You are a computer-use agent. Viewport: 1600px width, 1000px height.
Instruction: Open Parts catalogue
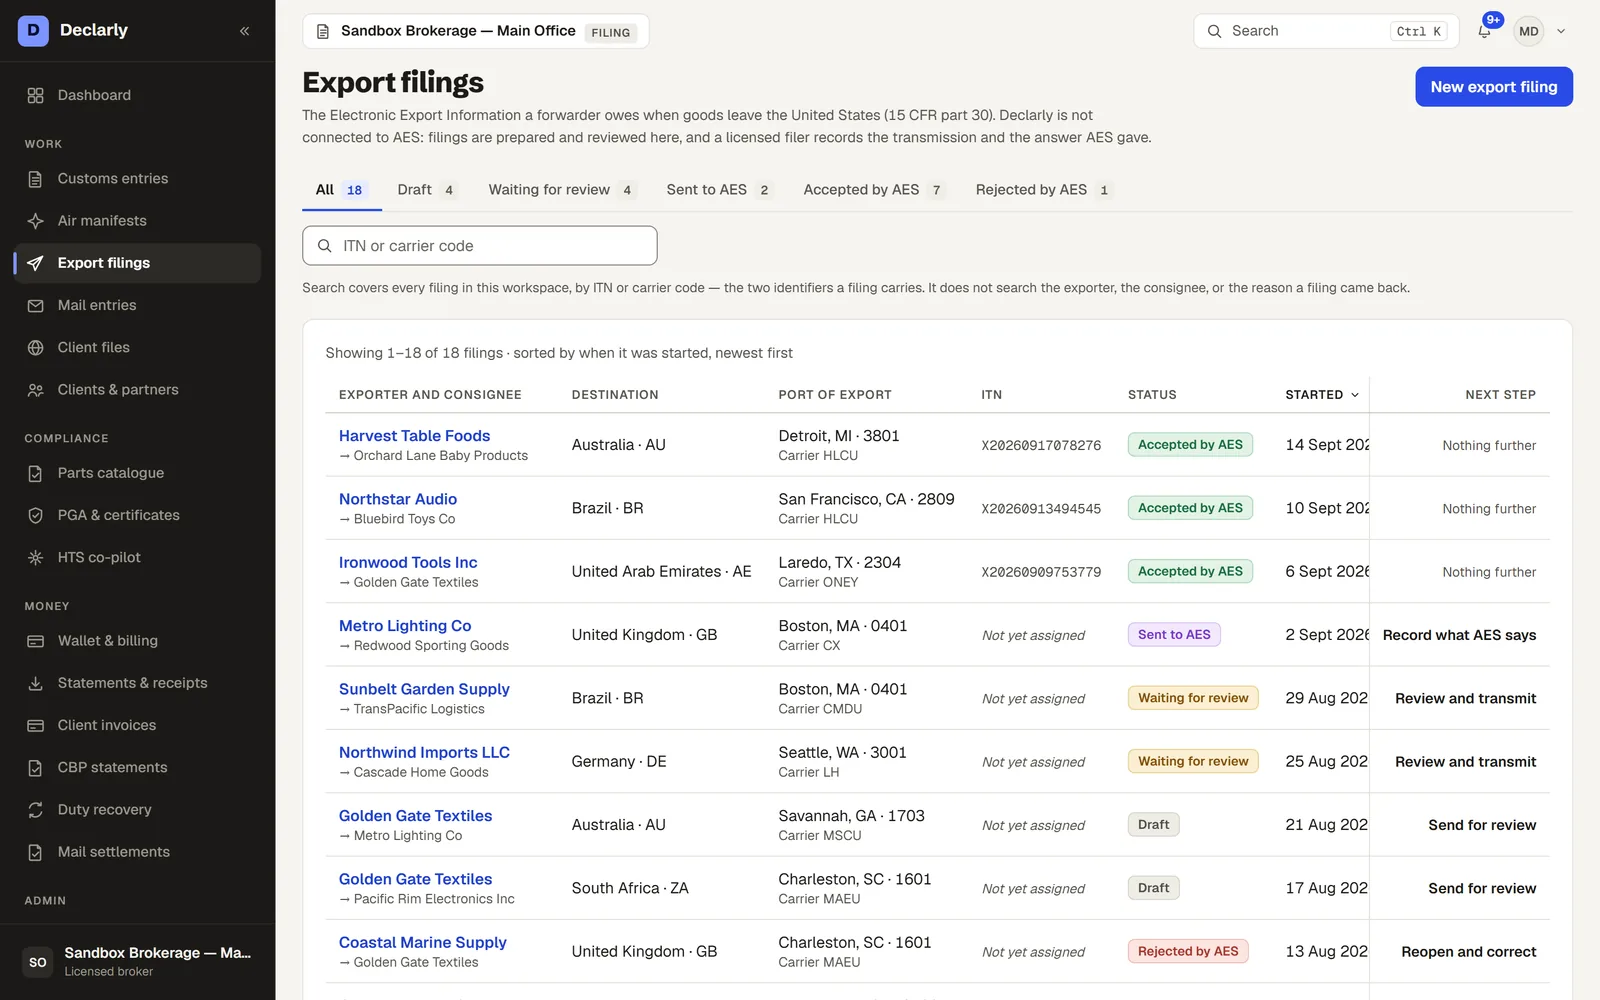pyautogui.click(x=138, y=473)
